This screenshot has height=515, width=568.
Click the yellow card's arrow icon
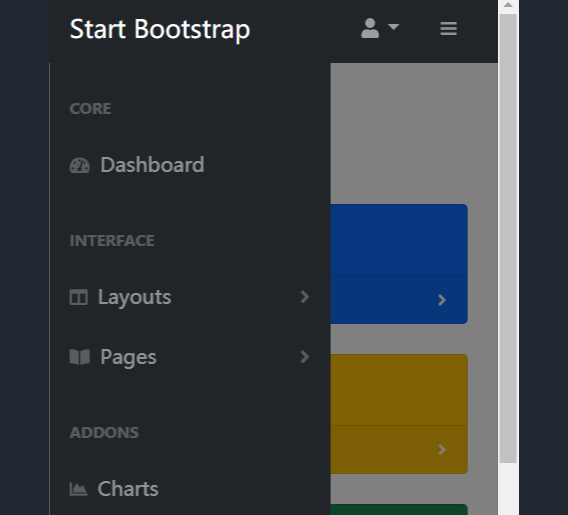click(442, 450)
